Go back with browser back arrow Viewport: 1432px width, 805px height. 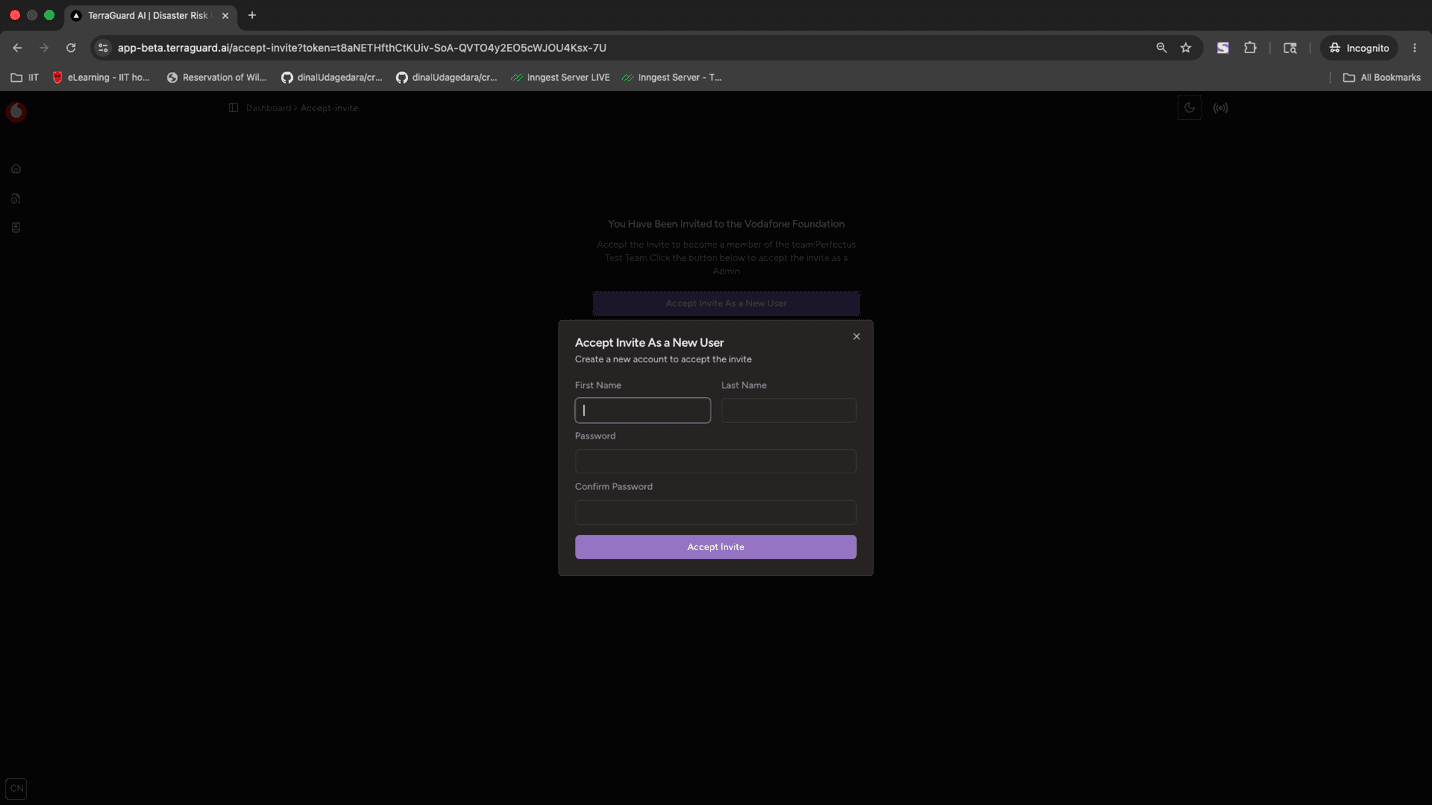pos(17,48)
